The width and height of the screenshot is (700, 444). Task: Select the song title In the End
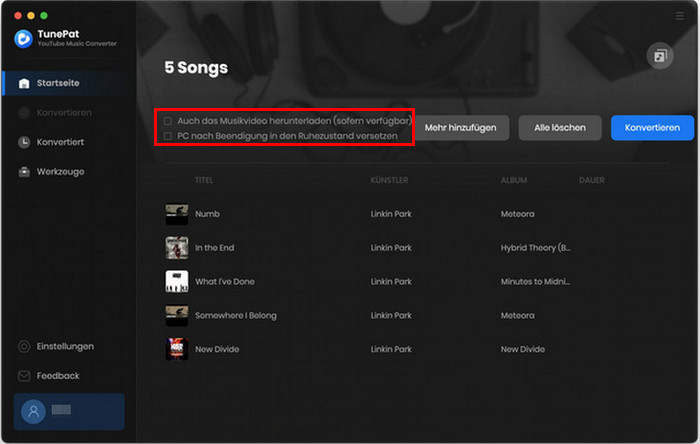click(x=215, y=248)
